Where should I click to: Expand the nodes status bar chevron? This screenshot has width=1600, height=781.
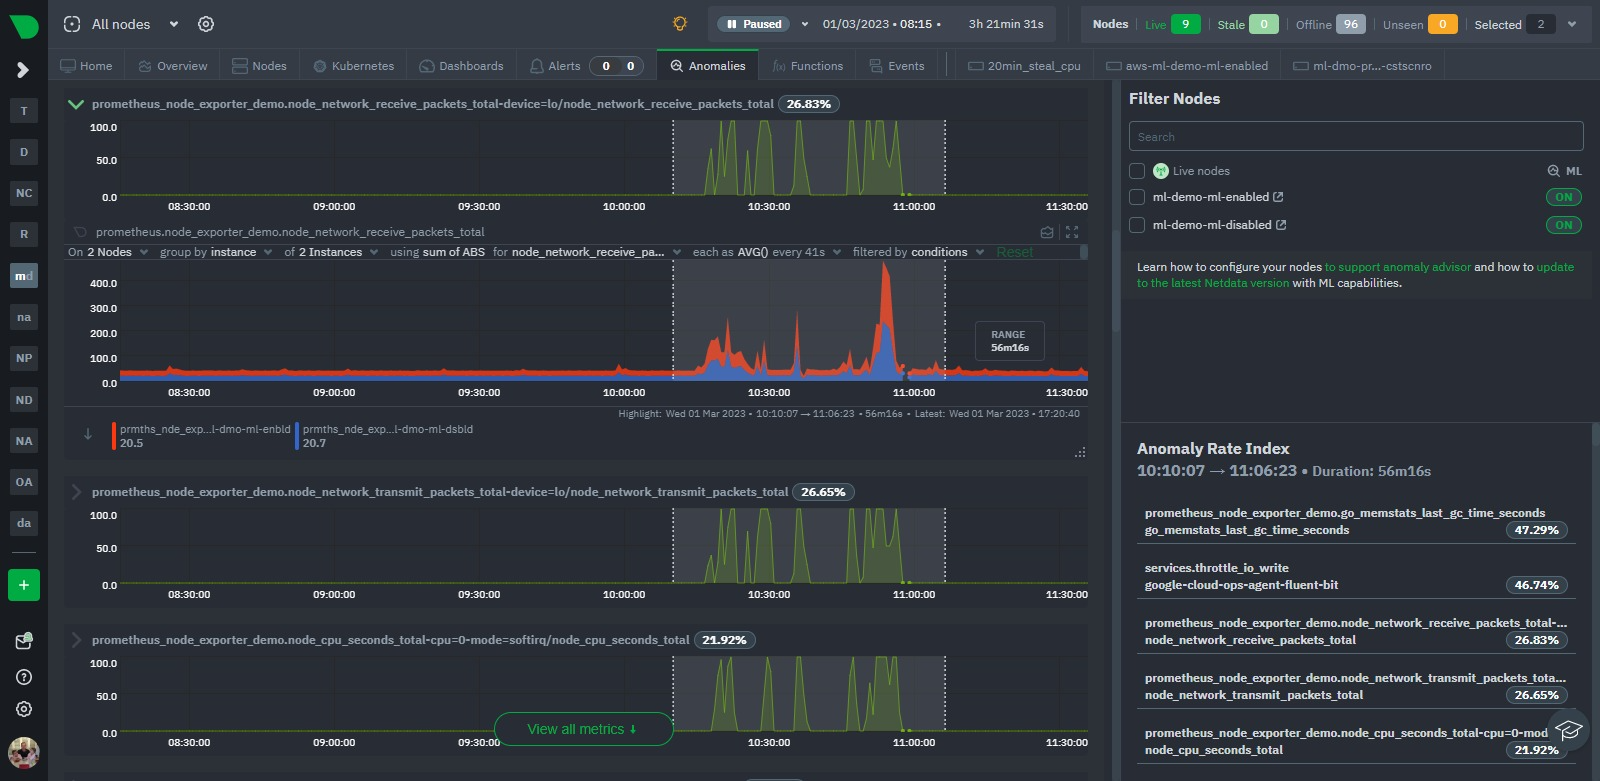(1572, 24)
